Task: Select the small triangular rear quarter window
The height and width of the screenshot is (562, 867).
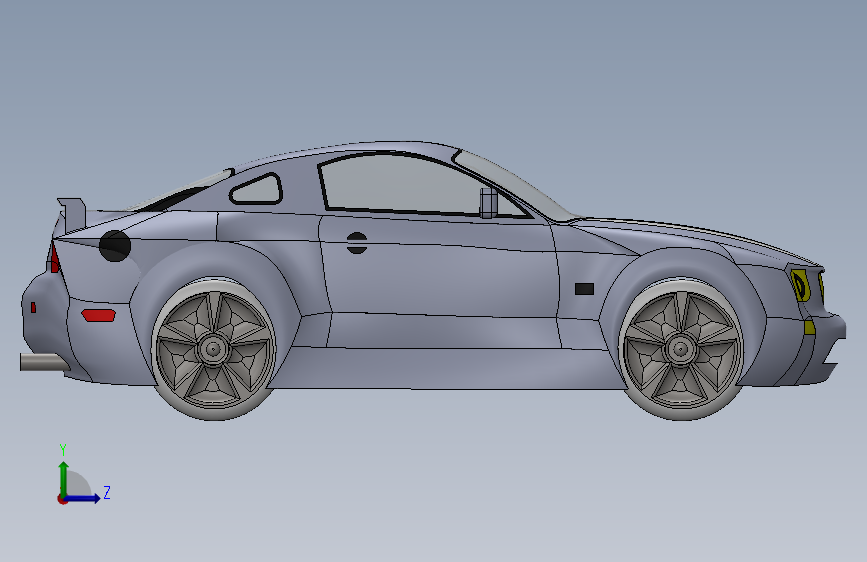Action: 256,190
